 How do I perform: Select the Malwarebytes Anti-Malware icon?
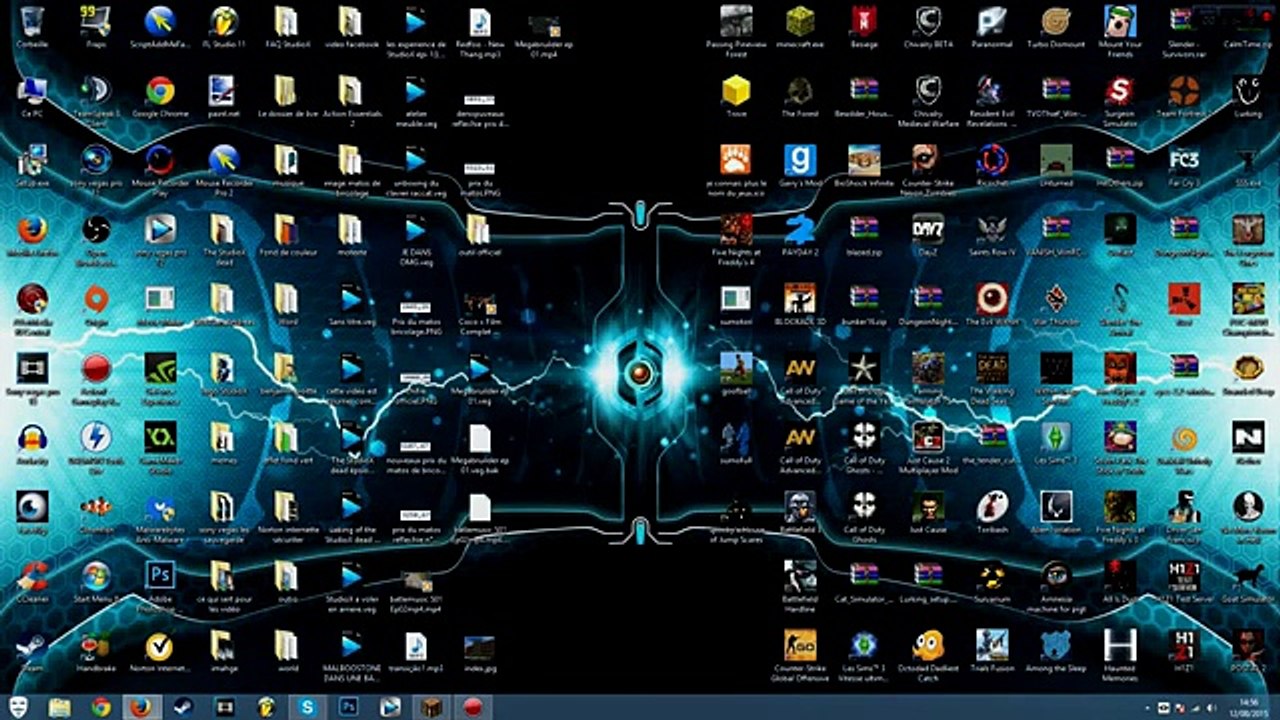click(160, 507)
